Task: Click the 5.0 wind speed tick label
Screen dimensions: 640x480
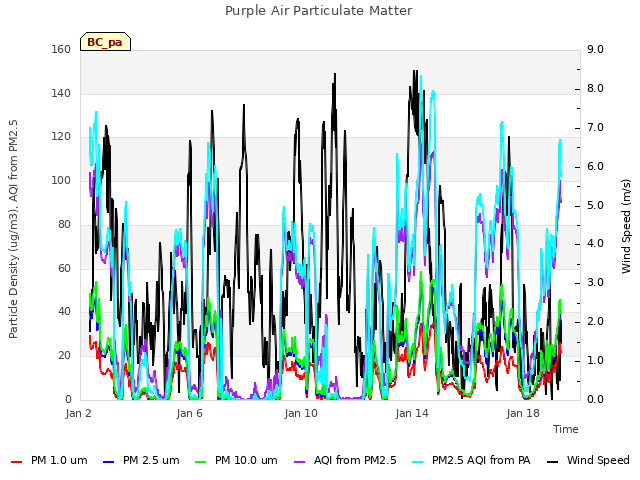Action: coord(595,205)
